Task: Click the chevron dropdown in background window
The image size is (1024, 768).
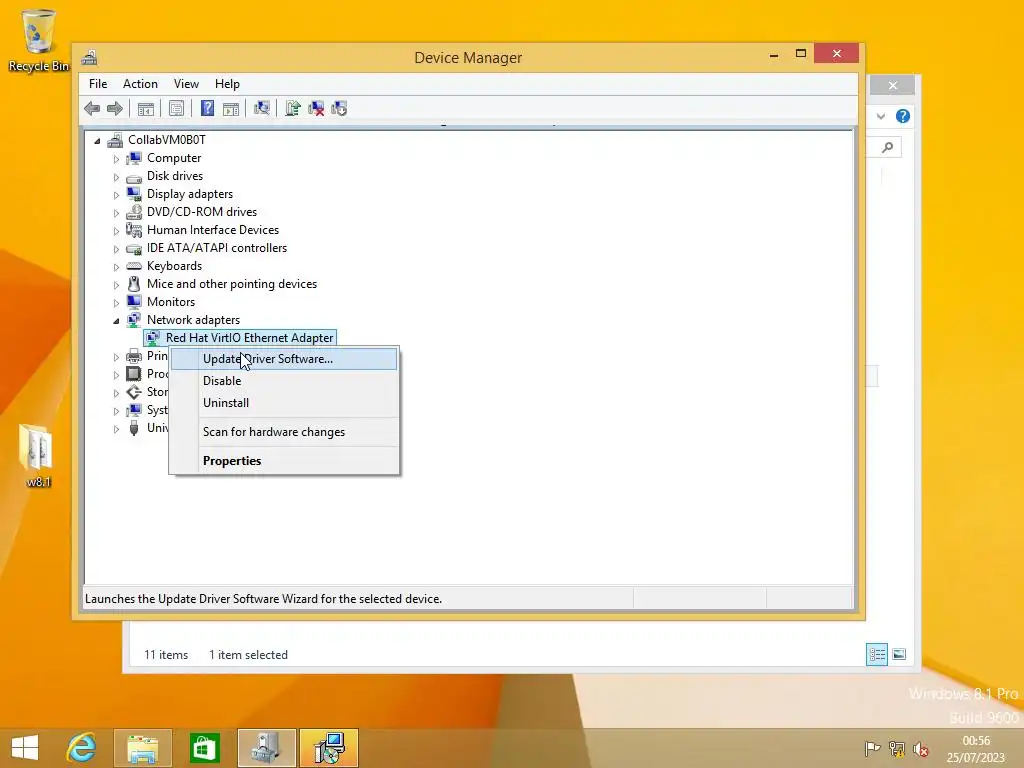Action: [881, 116]
